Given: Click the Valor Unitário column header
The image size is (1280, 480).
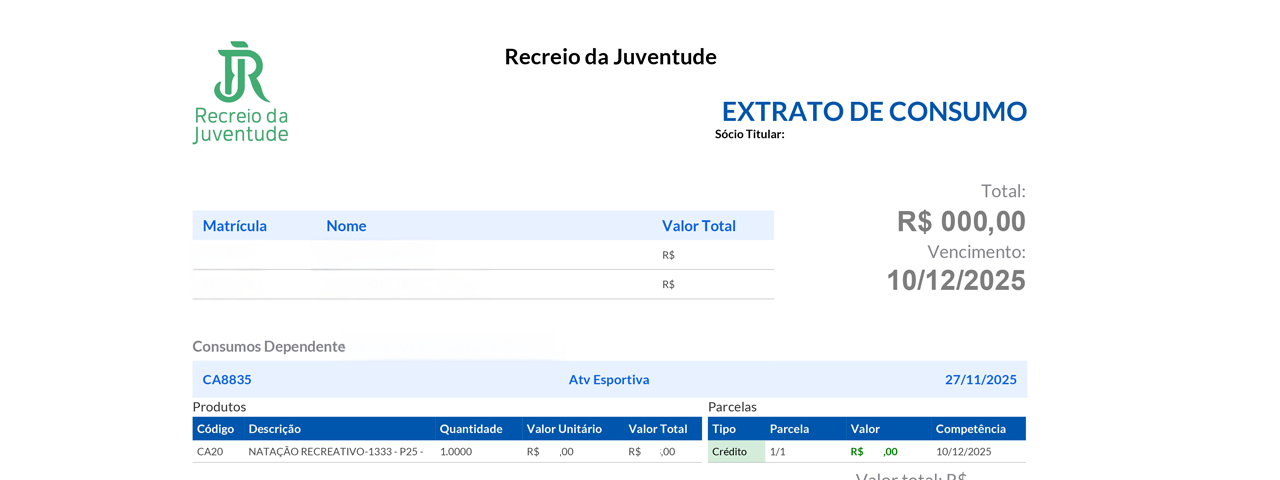Looking at the screenshot, I should (x=564, y=429).
